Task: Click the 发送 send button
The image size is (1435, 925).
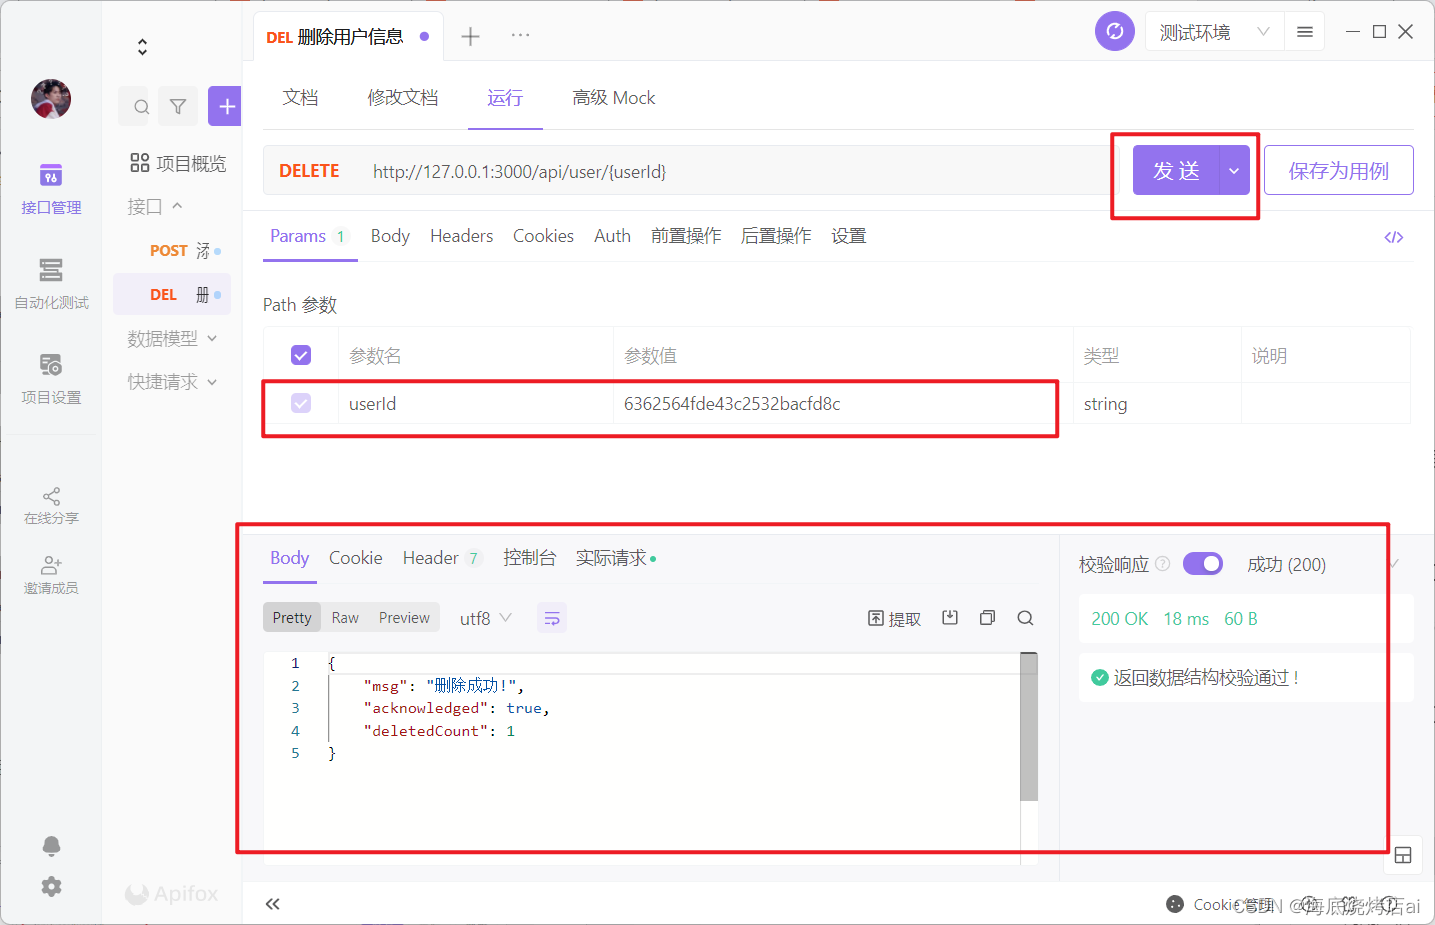Action: [x=1176, y=171]
